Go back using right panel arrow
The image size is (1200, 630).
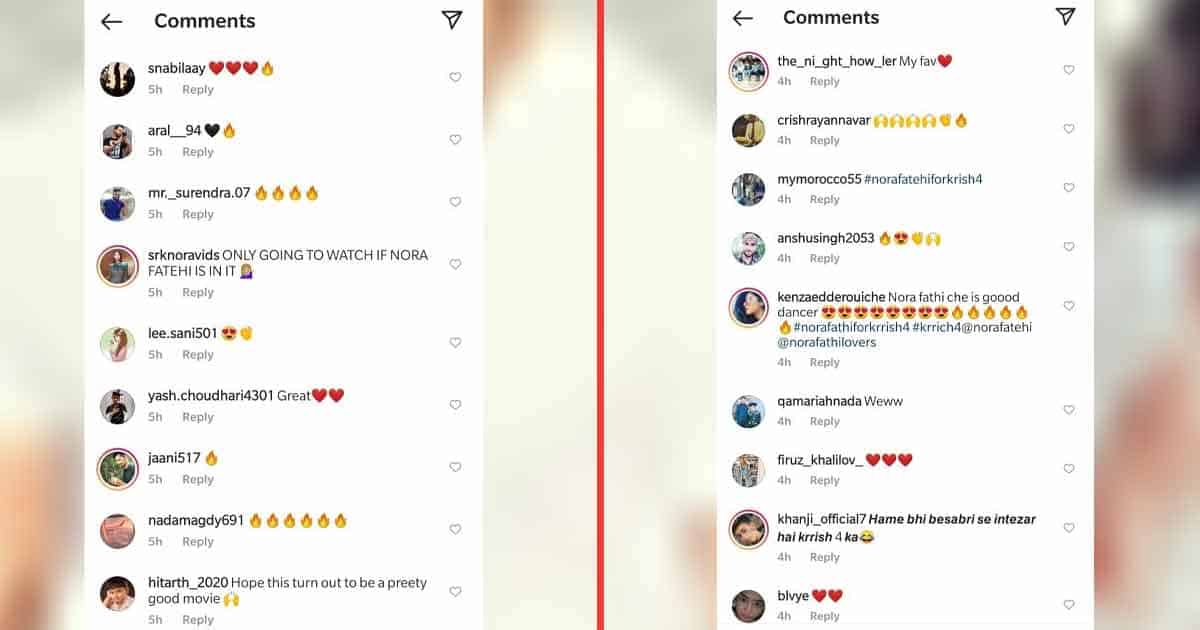[x=742, y=18]
